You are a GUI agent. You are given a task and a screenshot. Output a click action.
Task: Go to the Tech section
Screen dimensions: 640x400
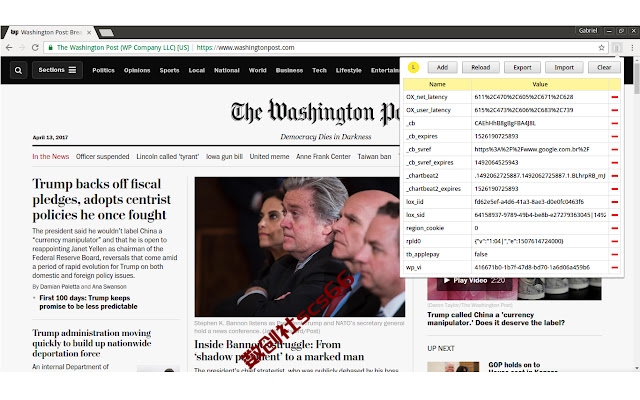(x=319, y=70)
